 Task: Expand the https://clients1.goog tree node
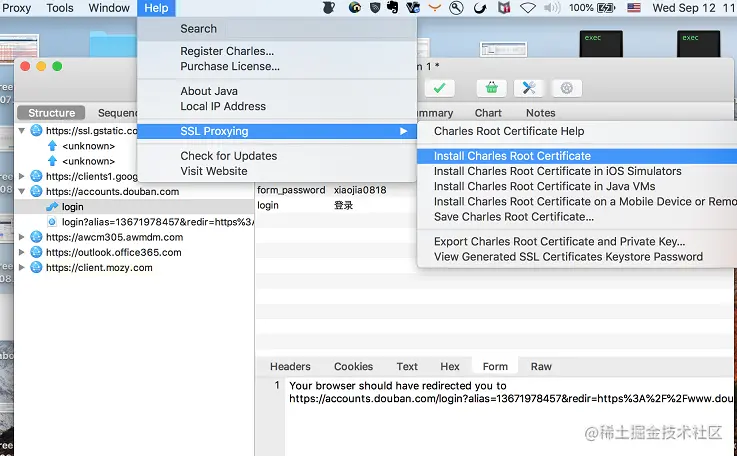[x=22, y=176]
